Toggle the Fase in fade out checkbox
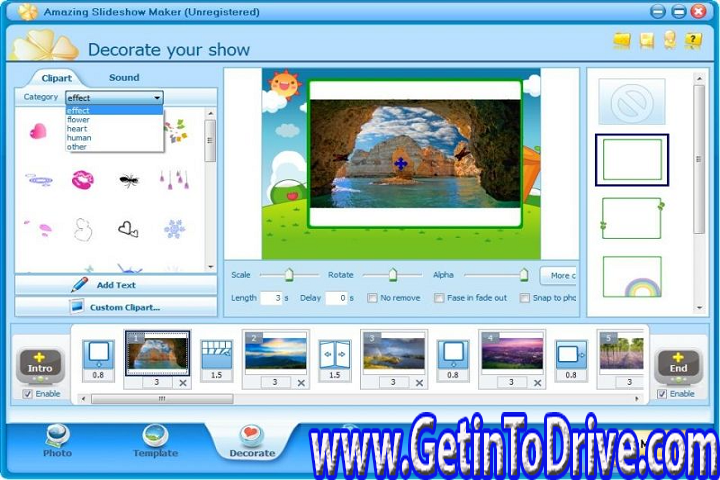 (x=439, y=298)
